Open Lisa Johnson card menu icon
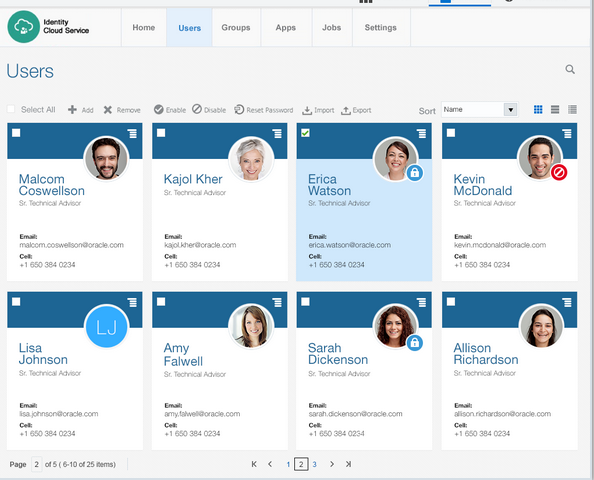The image size is (594, 480). [132, 302]
